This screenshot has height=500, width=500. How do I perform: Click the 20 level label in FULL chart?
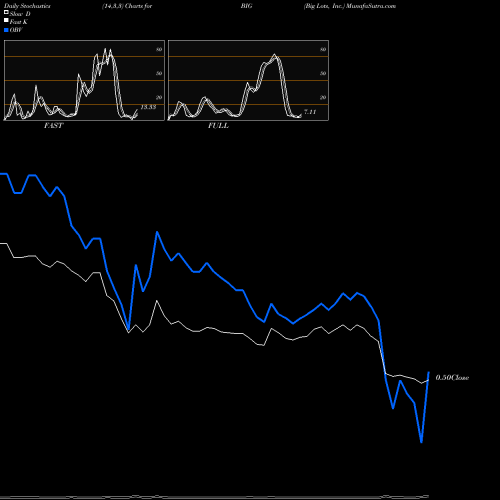click(x=323, y=97)
